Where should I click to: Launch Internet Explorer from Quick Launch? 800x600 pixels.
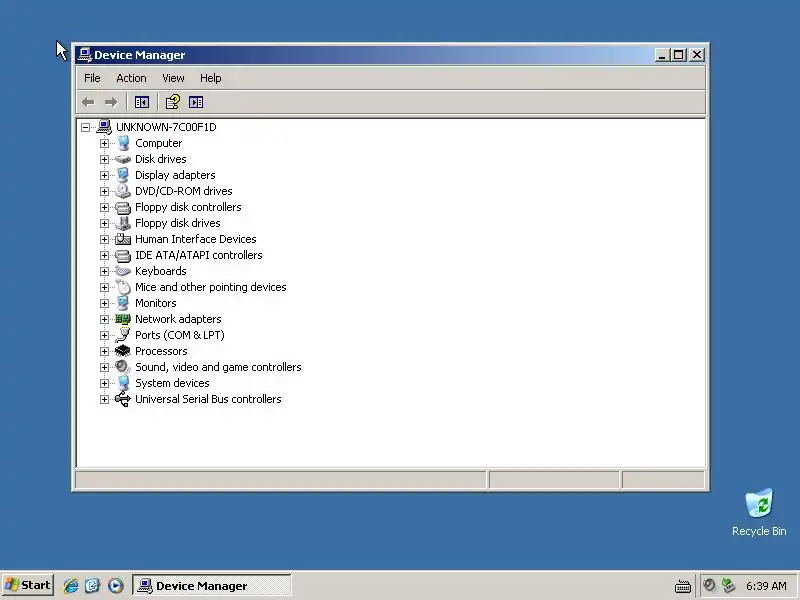pyautogui.click(x=71, y=586)
